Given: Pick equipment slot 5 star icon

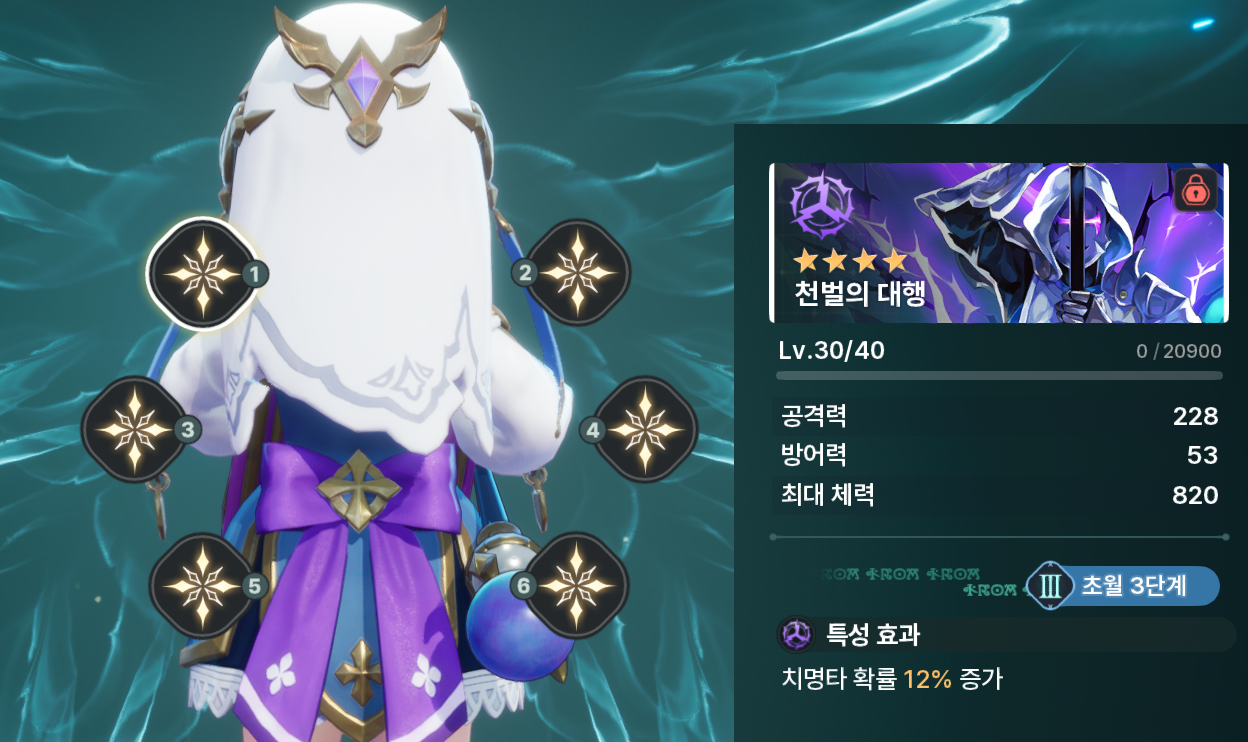Looking at the screenshot, I should [202, 585].
